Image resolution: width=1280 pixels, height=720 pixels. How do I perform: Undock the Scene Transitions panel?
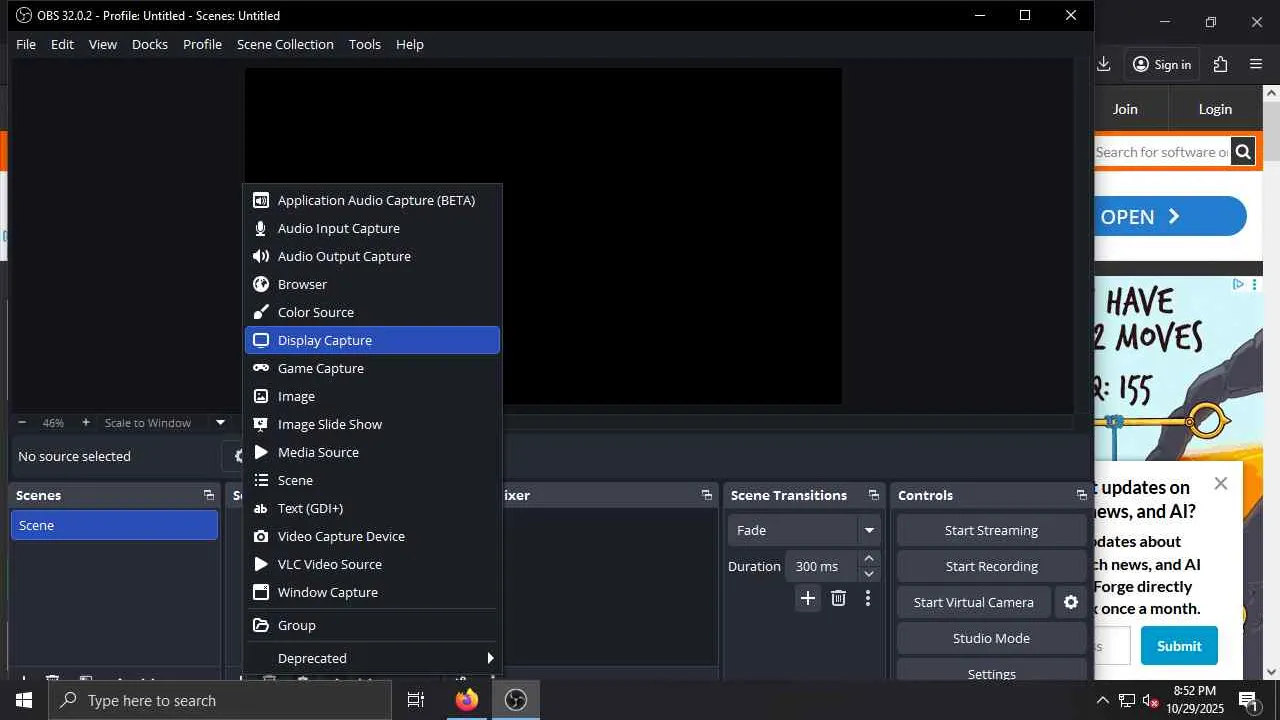pyautogui.click(x=873, y=495)
